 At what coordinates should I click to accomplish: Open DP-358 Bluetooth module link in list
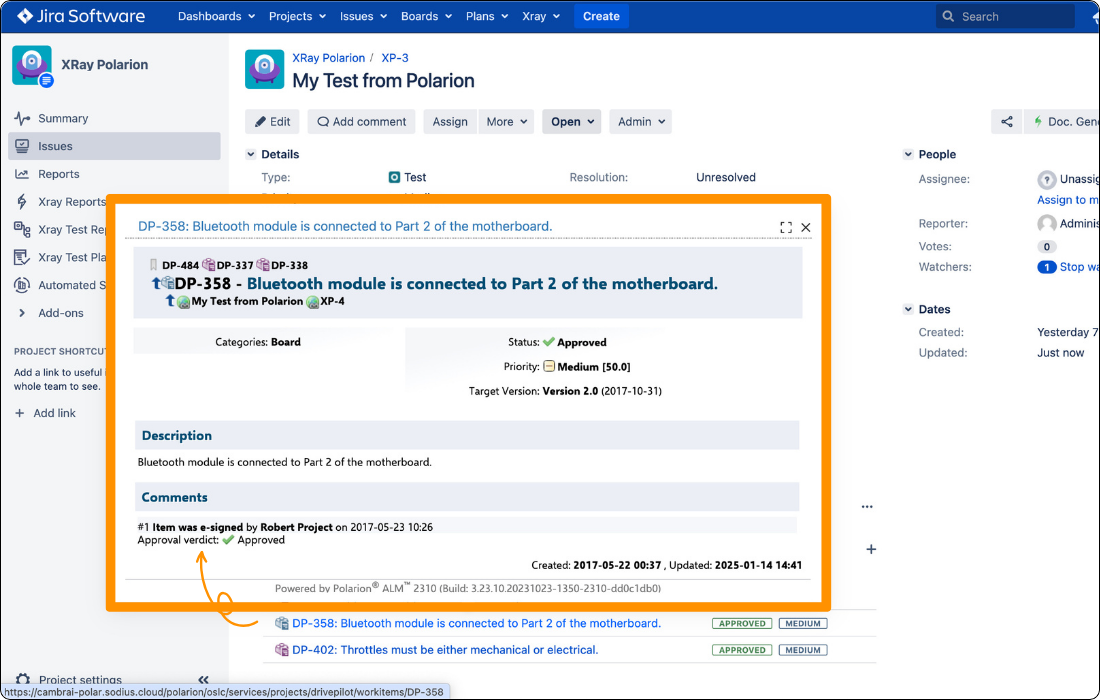tap(476, 624)
